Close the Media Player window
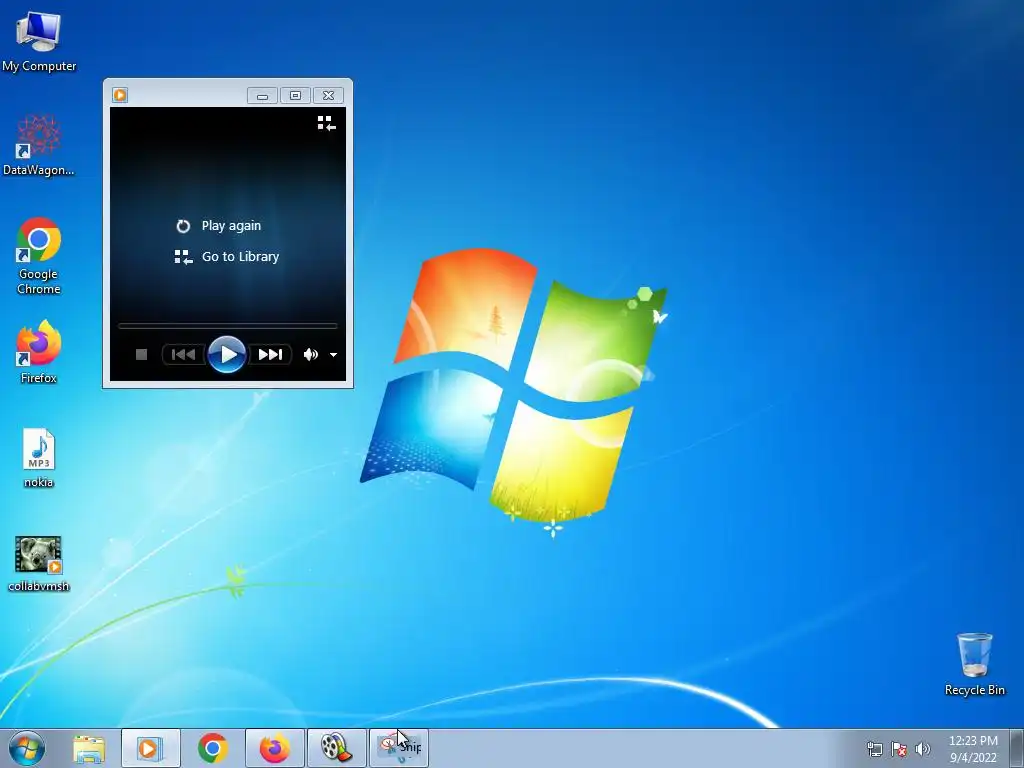The image size is (1024, 768). 328,96
